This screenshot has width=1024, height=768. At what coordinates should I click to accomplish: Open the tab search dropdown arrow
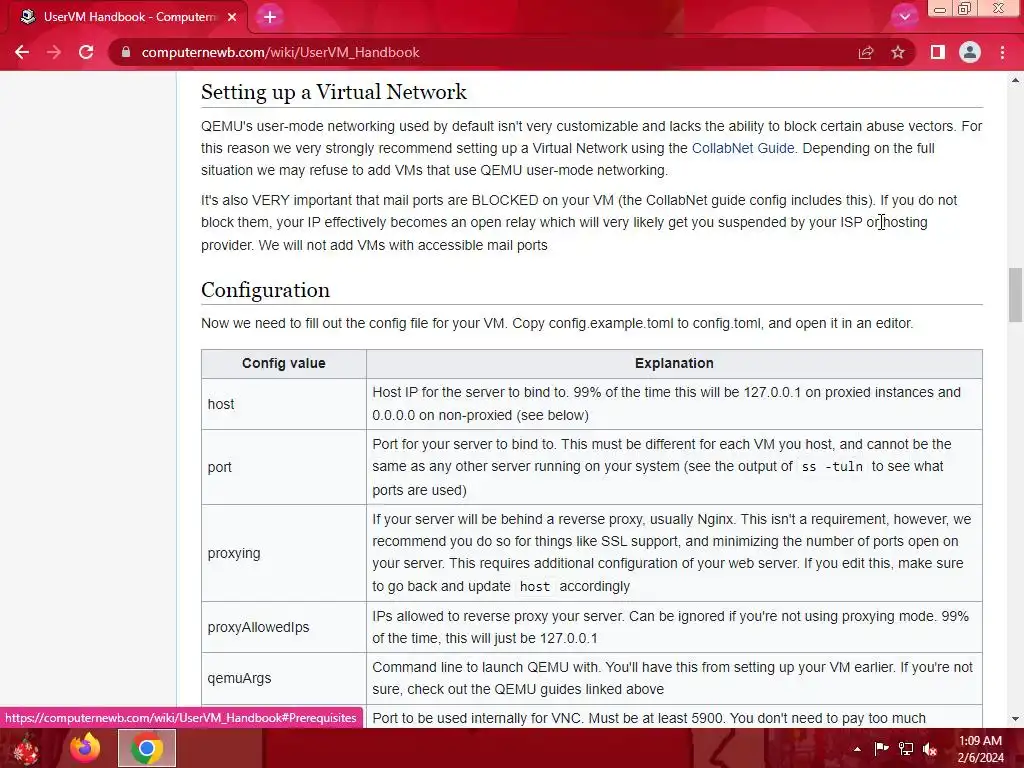click(904, 17)
